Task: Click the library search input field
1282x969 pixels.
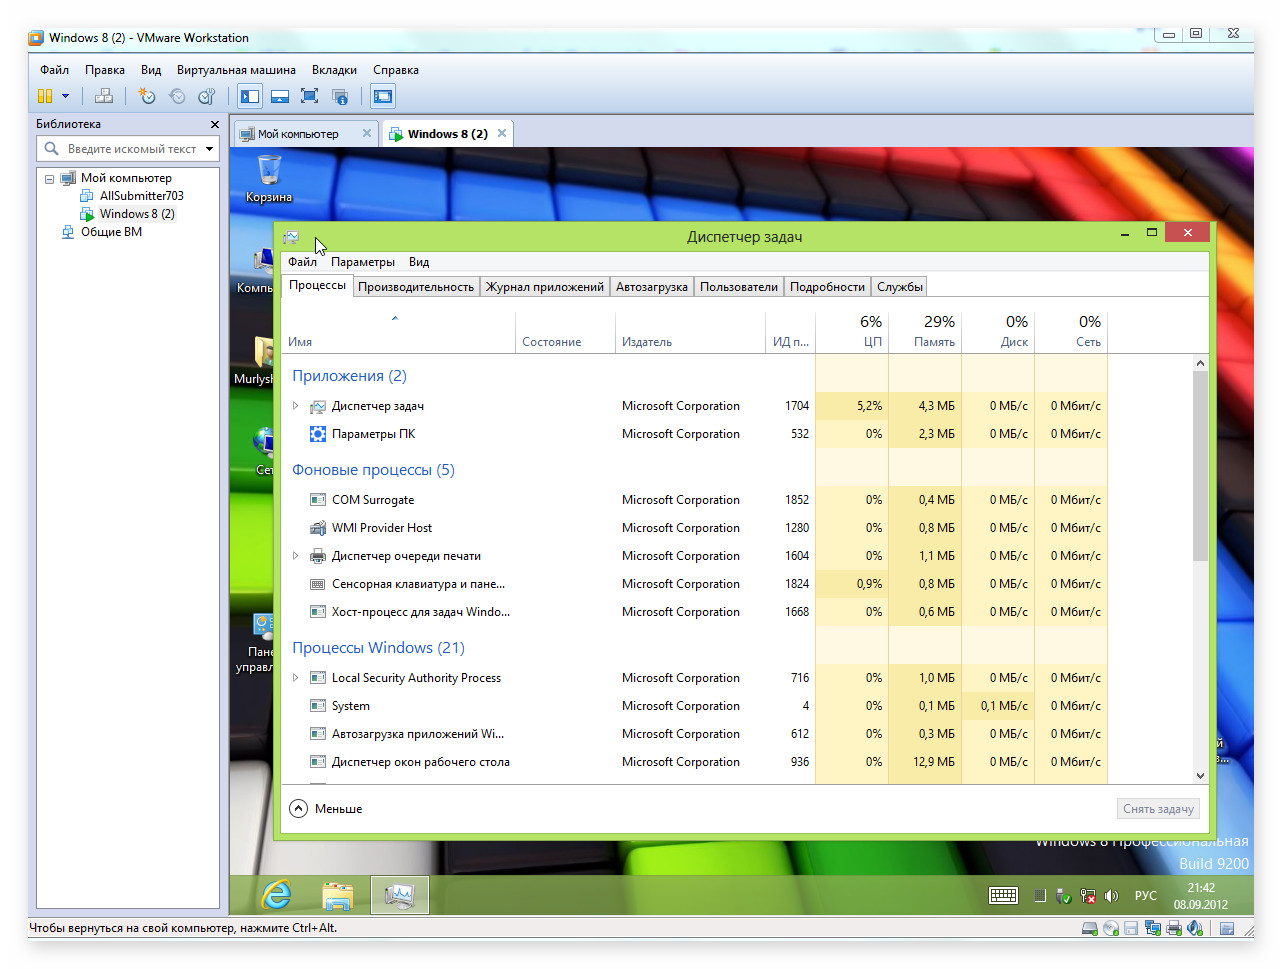Action: coord(131,149)
